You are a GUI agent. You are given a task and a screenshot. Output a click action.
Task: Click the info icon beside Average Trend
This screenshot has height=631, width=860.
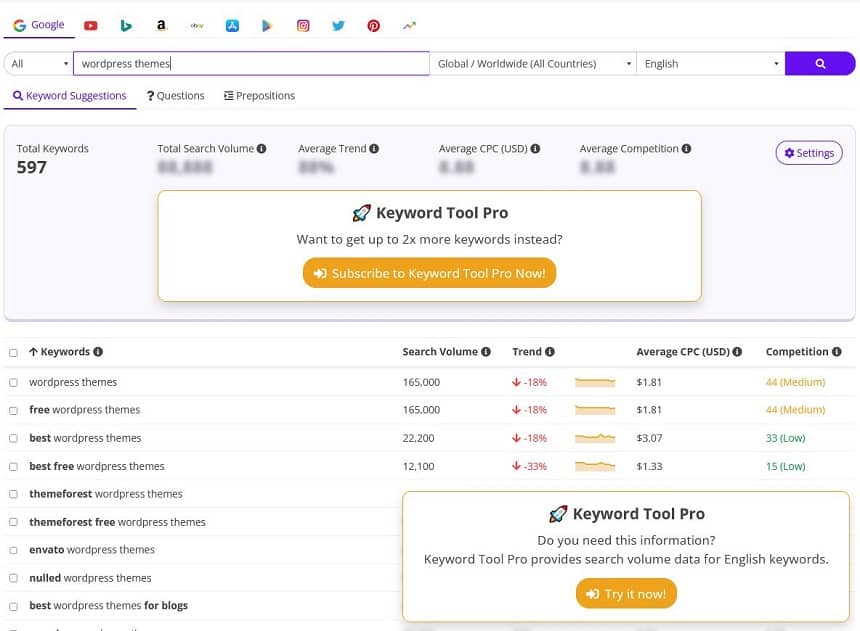[374, 148]
